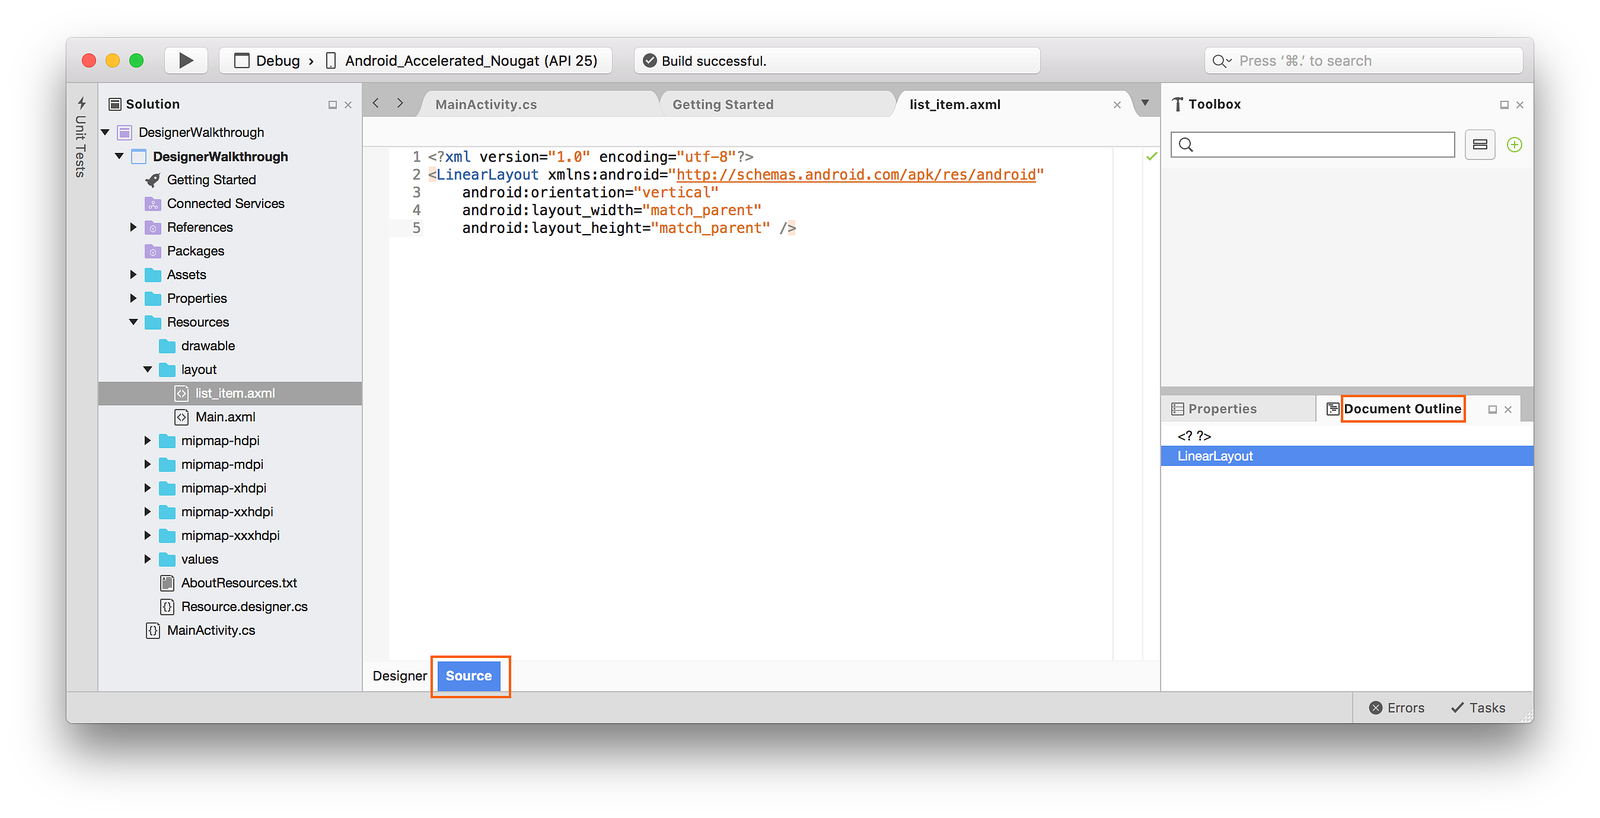Collapse the layout folder

pyautogui.click(x=147, y=370)
